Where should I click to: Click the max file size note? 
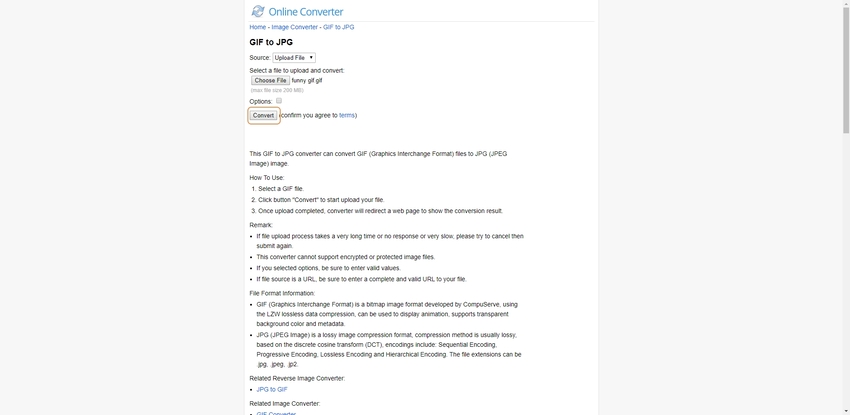(276, 90)
